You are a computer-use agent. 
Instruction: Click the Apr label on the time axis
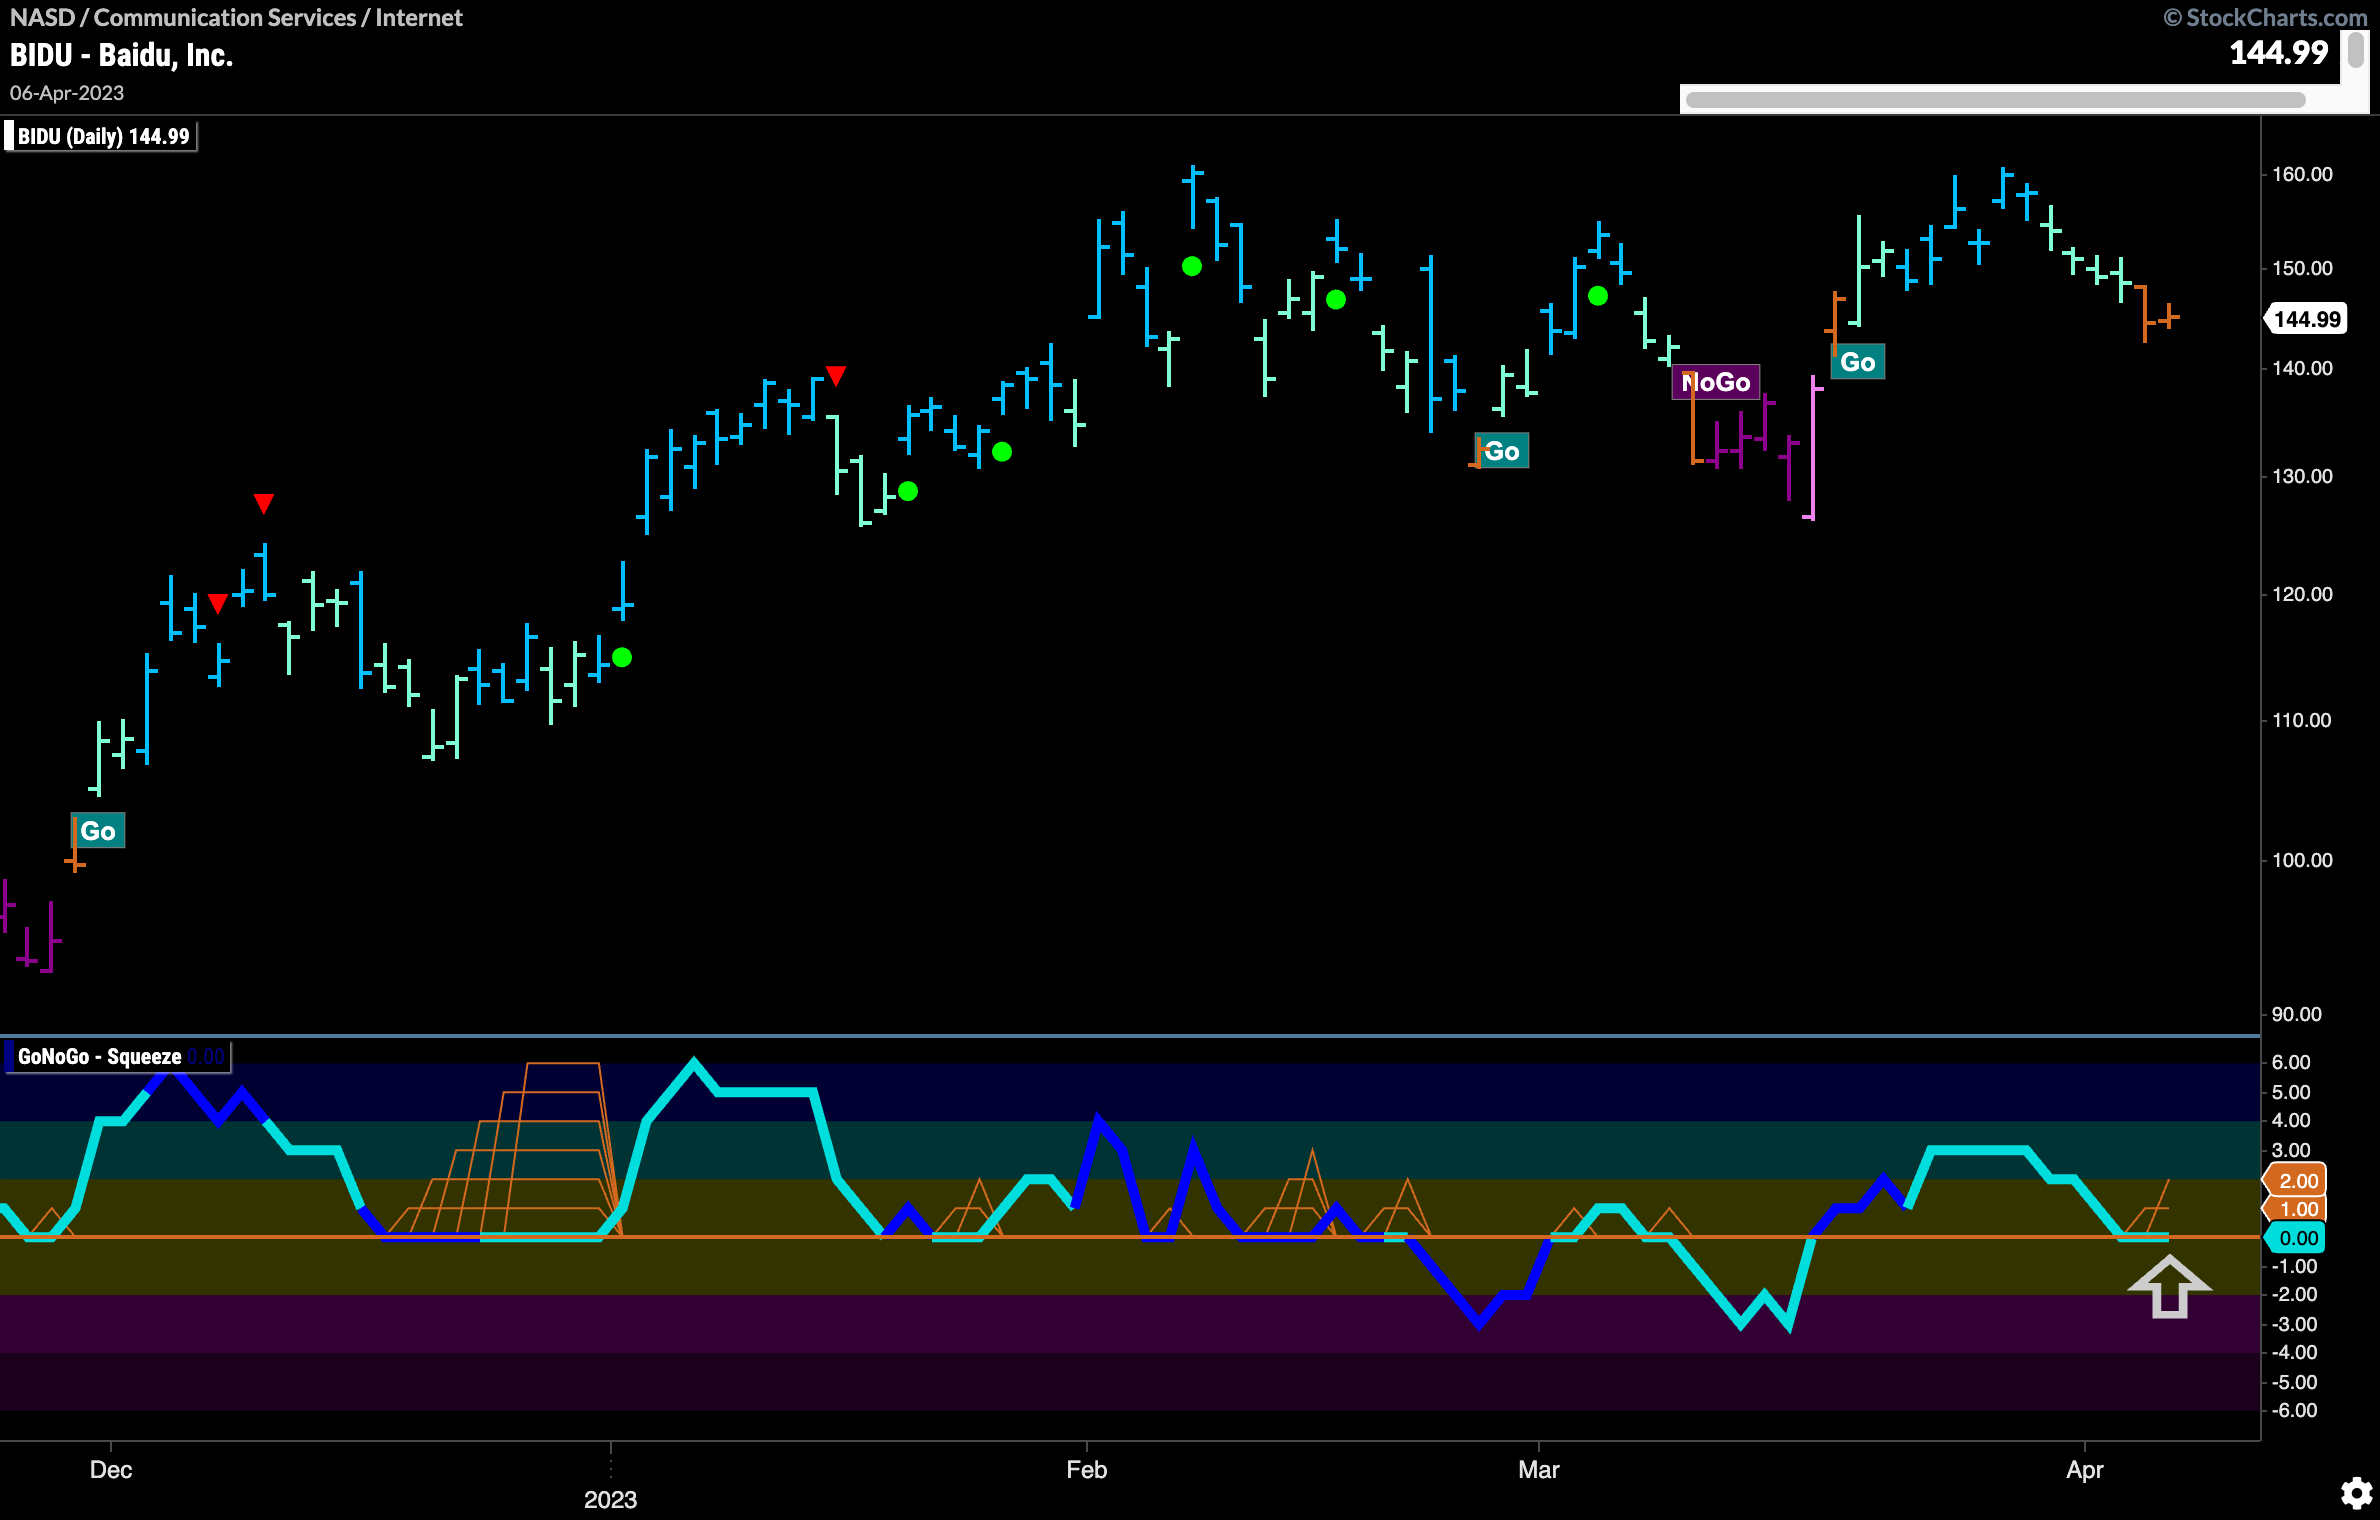point(2084,1470)
